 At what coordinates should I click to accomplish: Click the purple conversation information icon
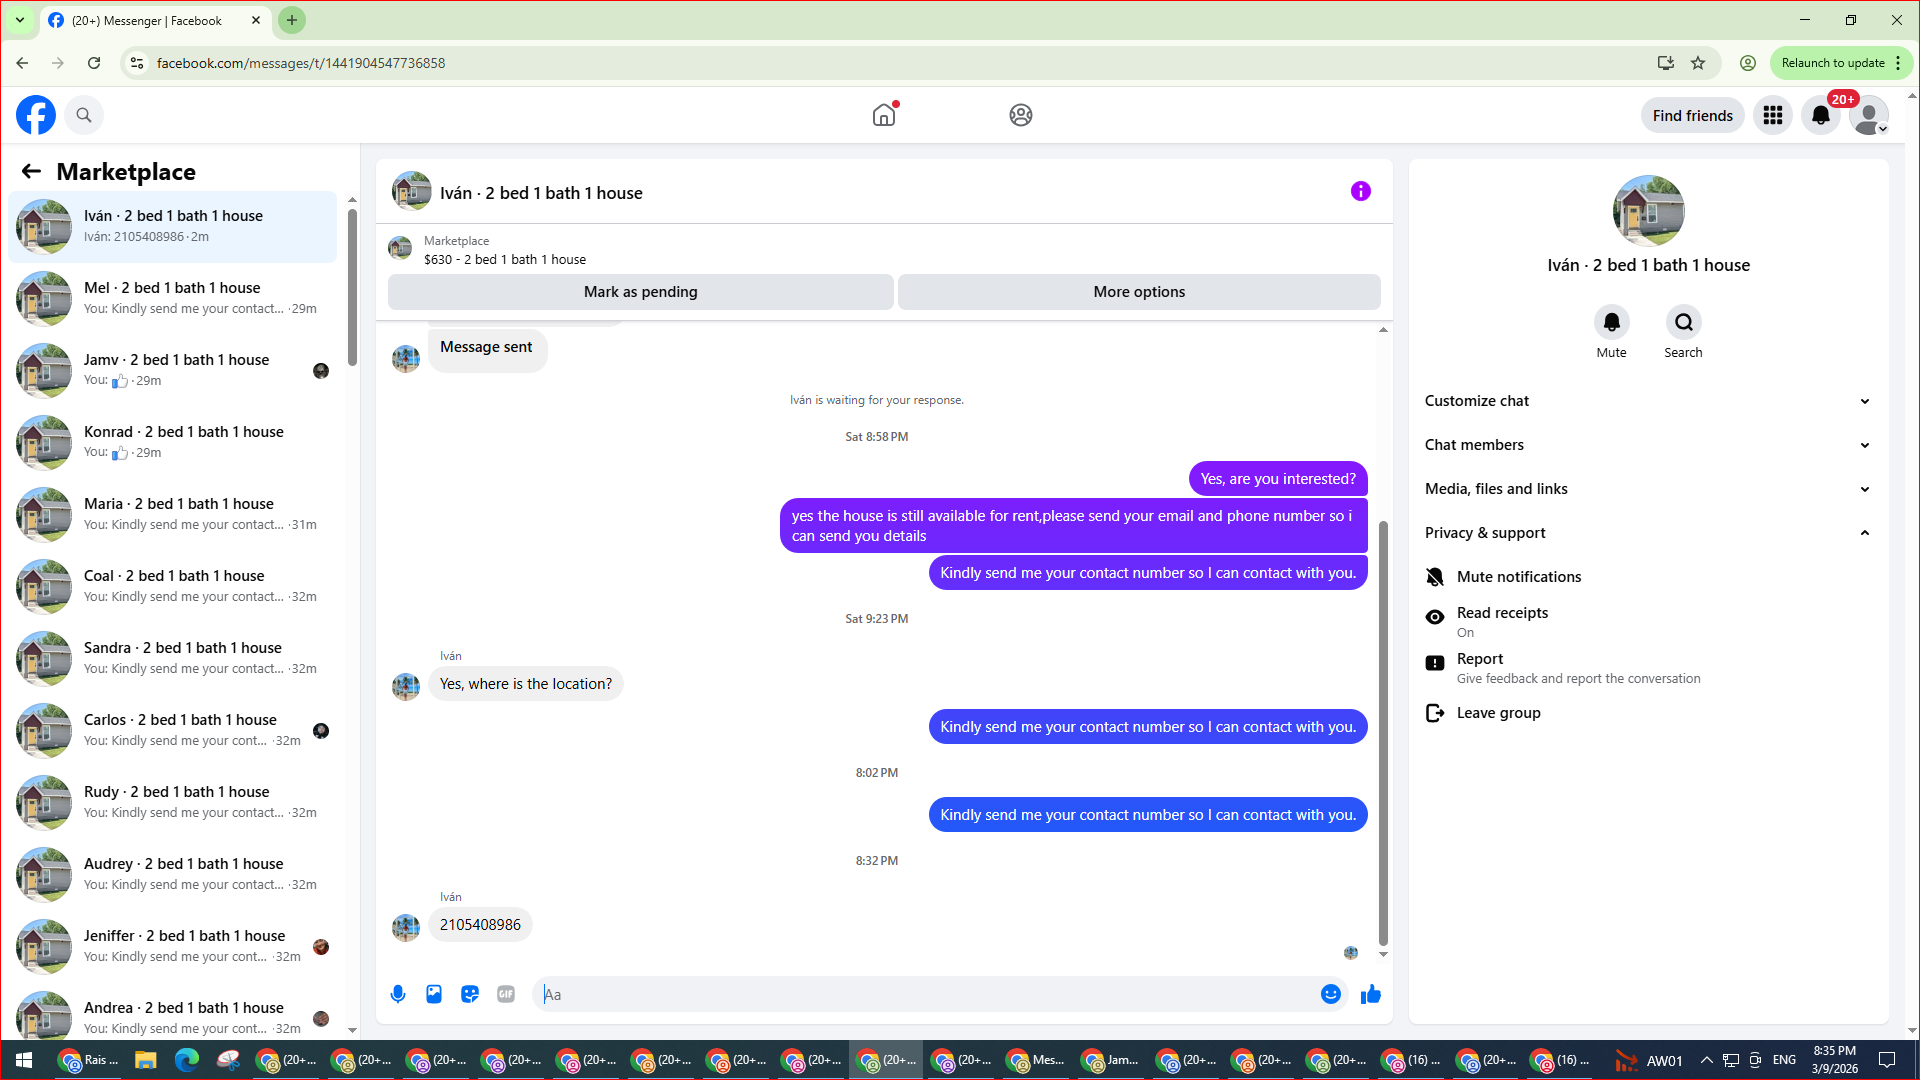tap(1360, 191)
